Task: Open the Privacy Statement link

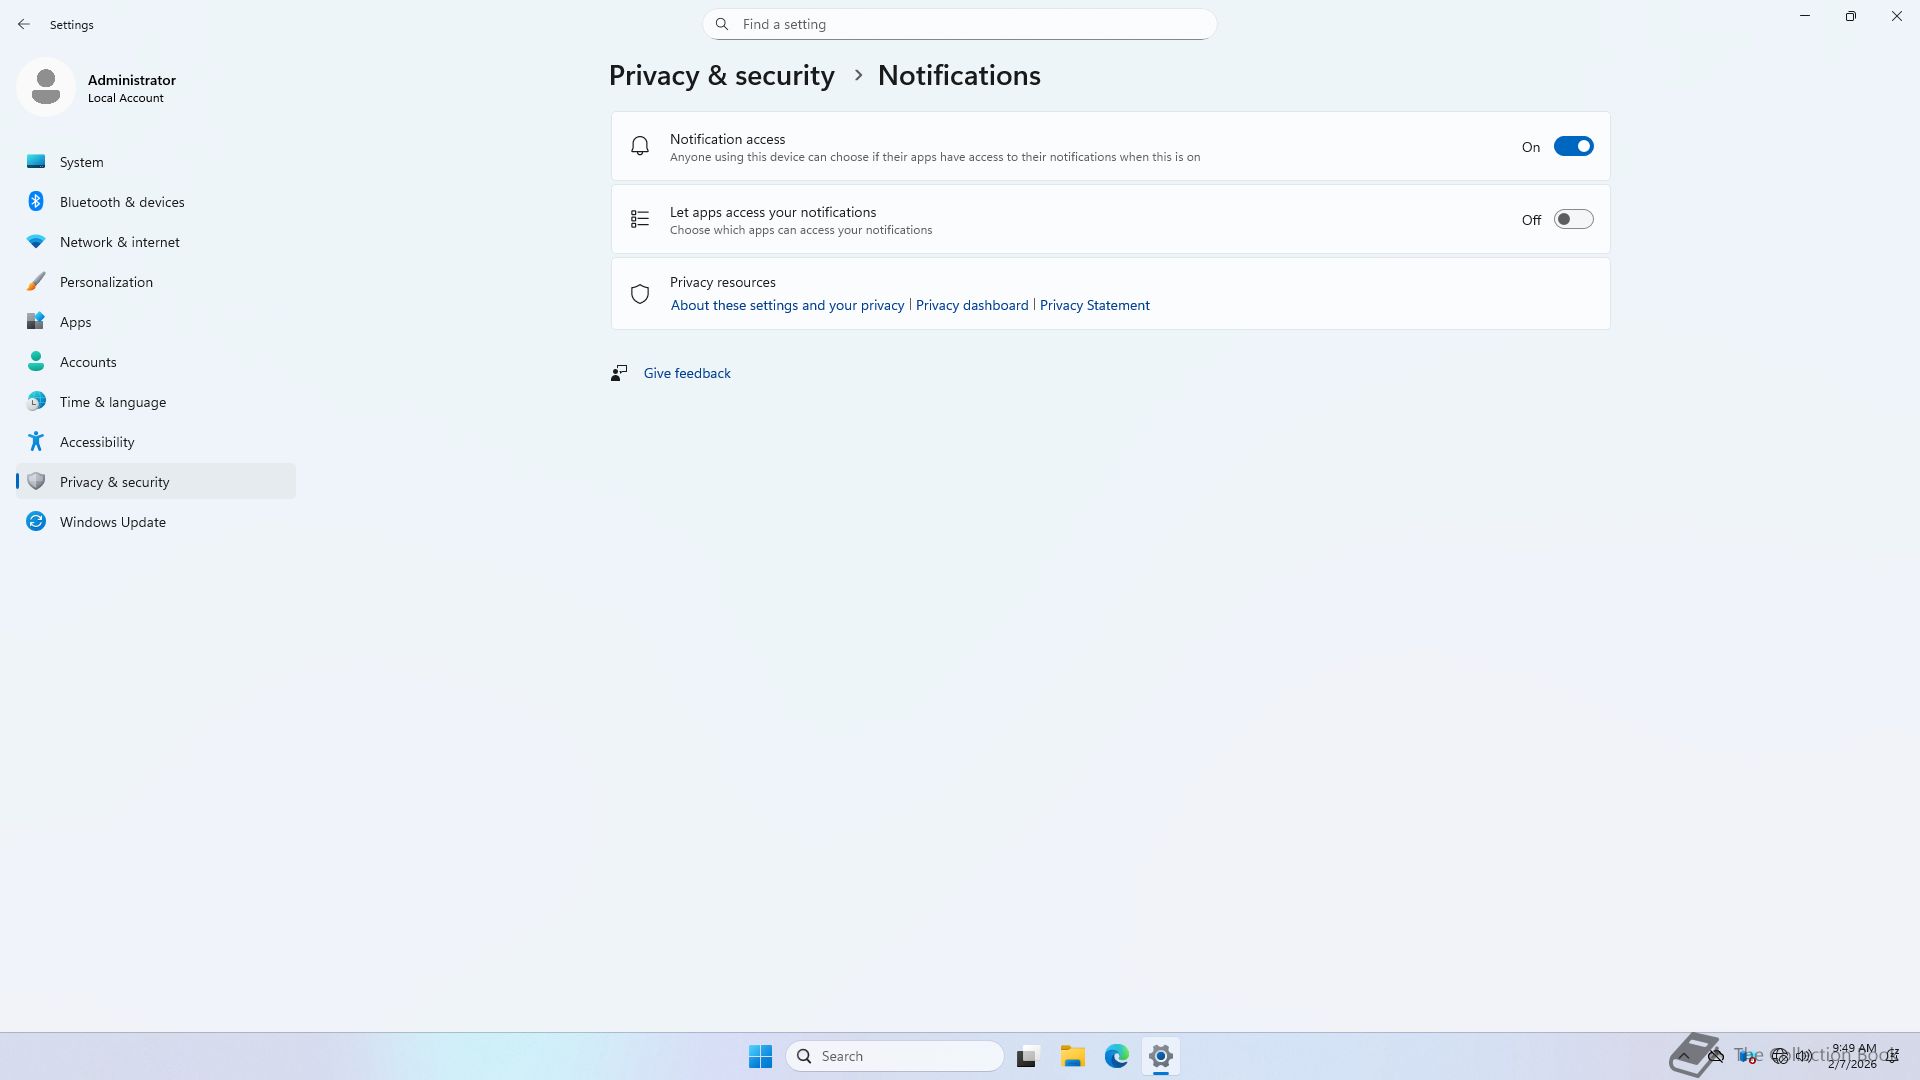Action: click(x=1094, y=306)
